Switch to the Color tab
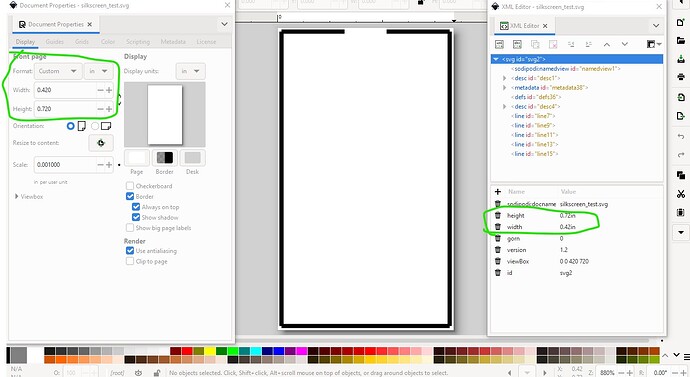Screen dimensions: 690x377 108,42
